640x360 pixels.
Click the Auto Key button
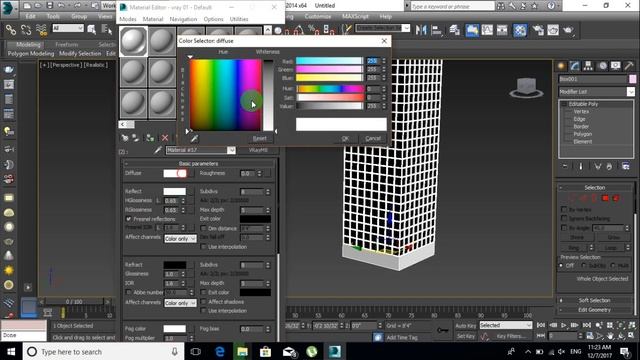coord(466,326)
